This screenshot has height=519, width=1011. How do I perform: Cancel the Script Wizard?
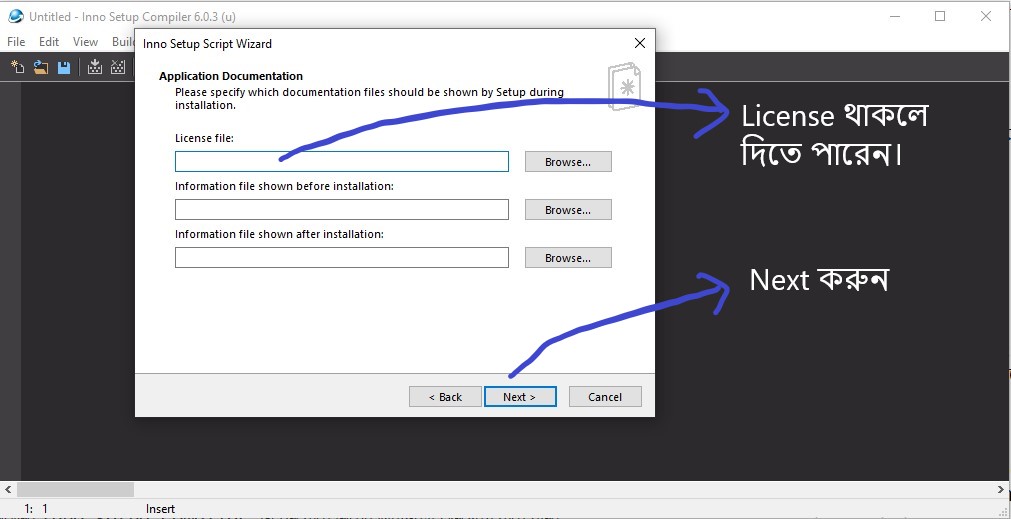[x=604, y=397]
